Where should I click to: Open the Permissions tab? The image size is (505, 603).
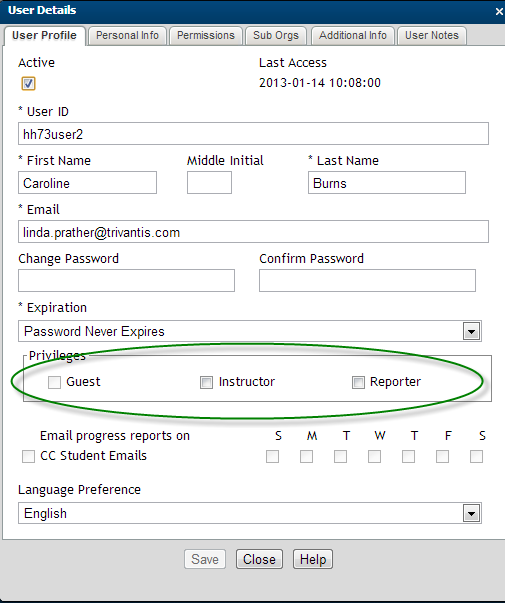pos(206,35)
